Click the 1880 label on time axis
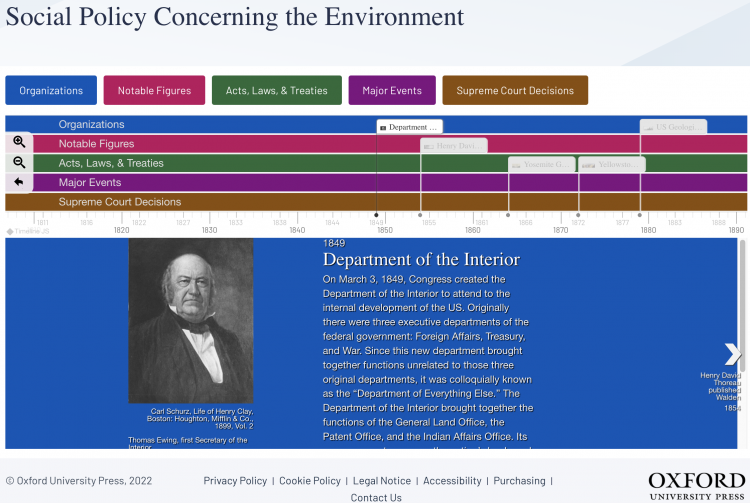 tap(649, 230)
